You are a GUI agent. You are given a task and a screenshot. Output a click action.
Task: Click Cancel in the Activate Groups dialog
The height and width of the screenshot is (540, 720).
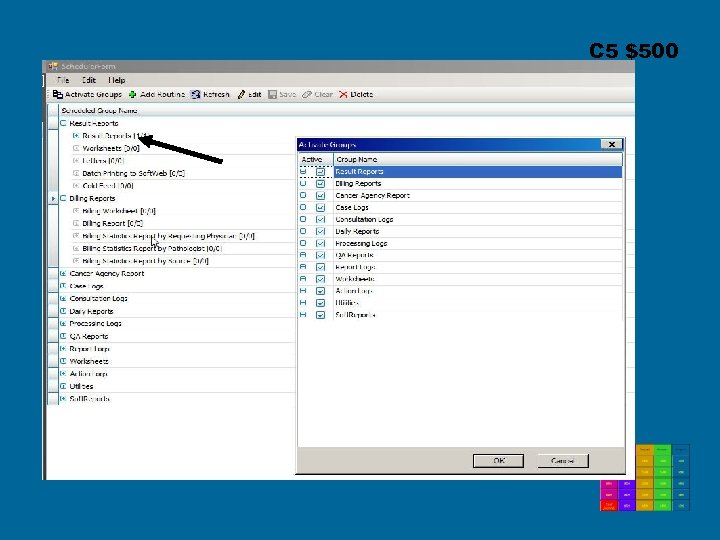coord(563,461)
